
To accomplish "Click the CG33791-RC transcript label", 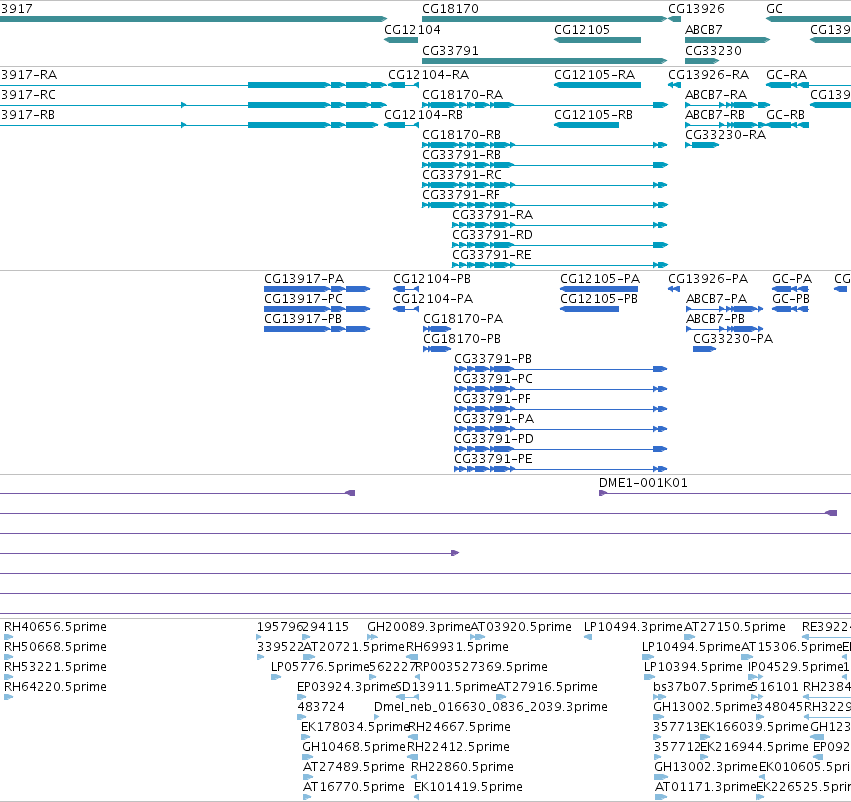I will click(462, 175).
